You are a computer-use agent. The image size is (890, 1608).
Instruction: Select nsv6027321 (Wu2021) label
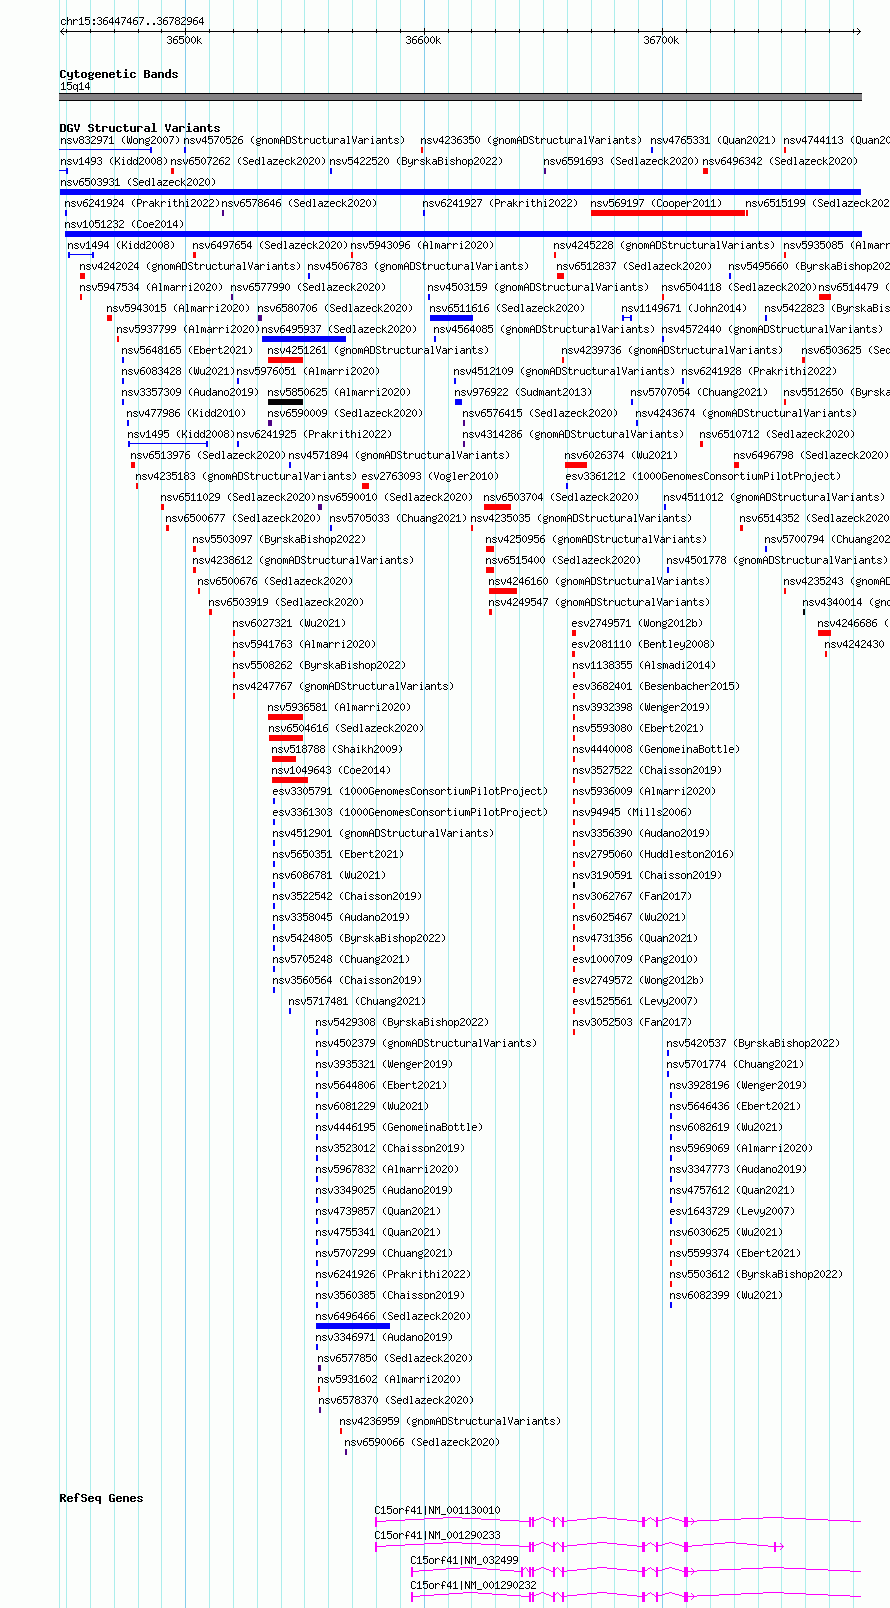pyautogui.click(x=289, y=623)
